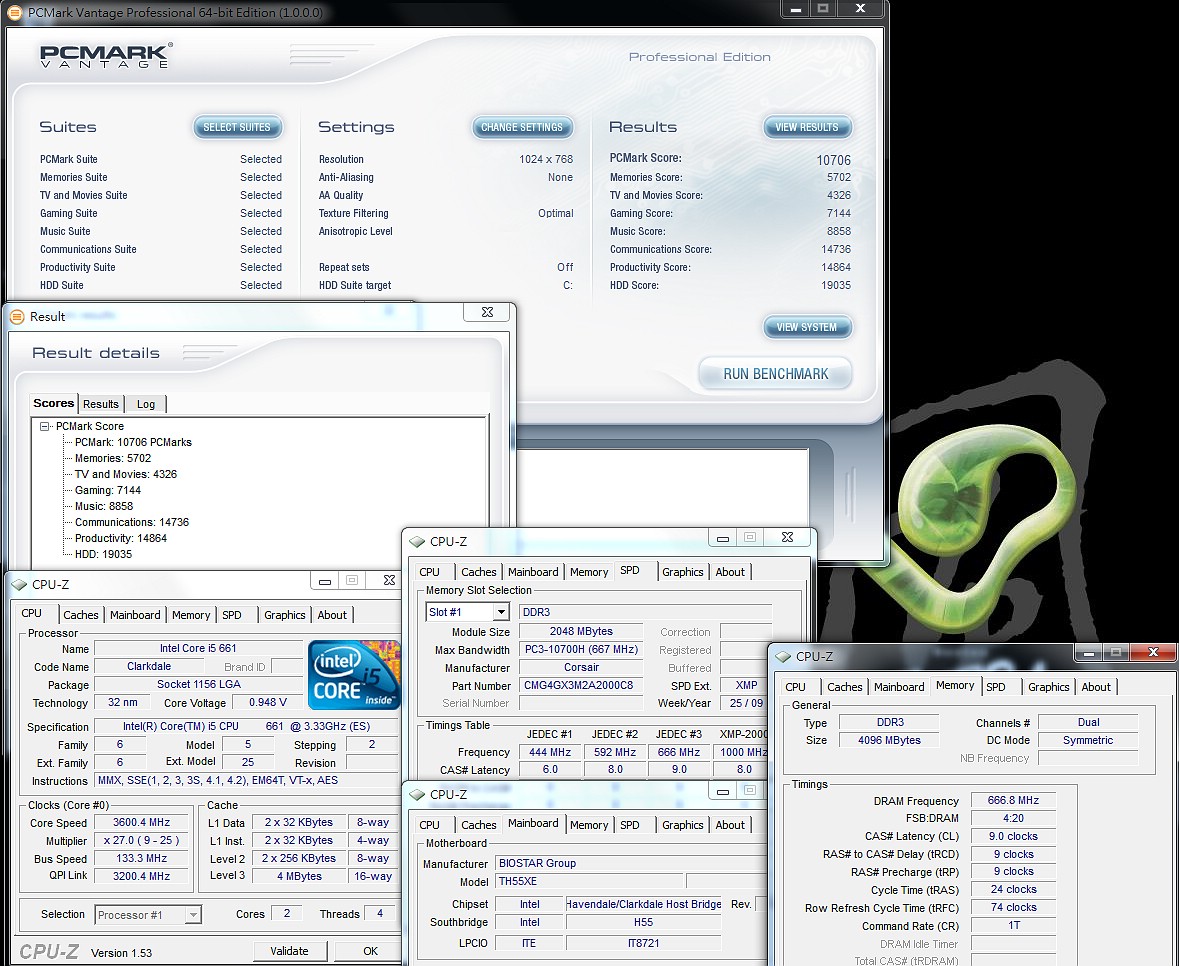Click title icon of CPU-Z window showing Memory Slot Selection

coord(417,542)
